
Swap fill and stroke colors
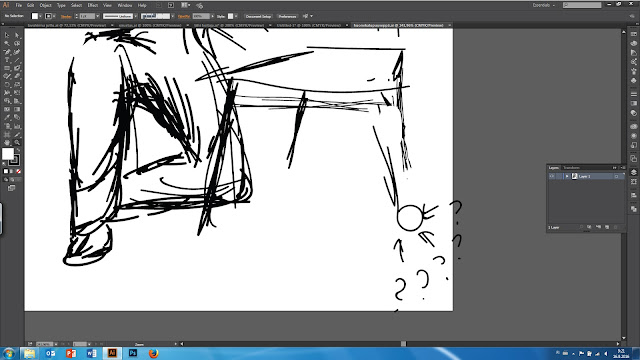[18, 150]
